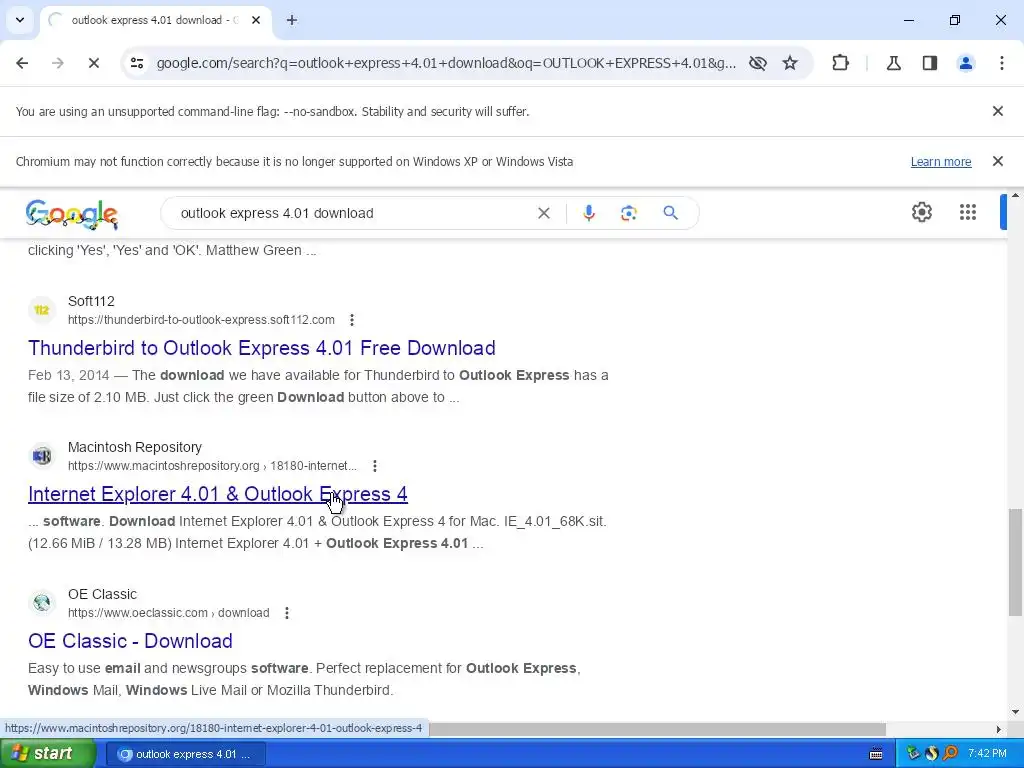
Task: Click the forward navigation arrow
Action: [x=58, y=63]
